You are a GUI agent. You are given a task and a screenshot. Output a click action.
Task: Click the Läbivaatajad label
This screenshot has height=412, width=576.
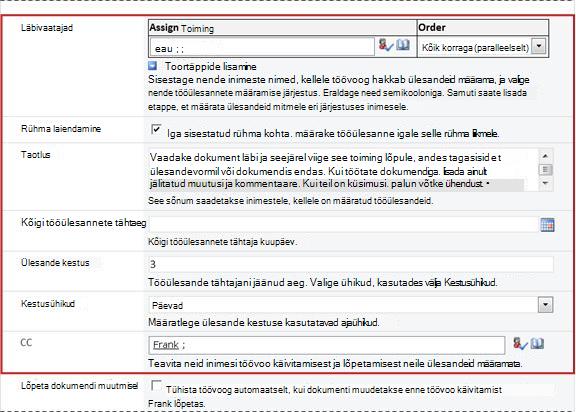point(47,28)
